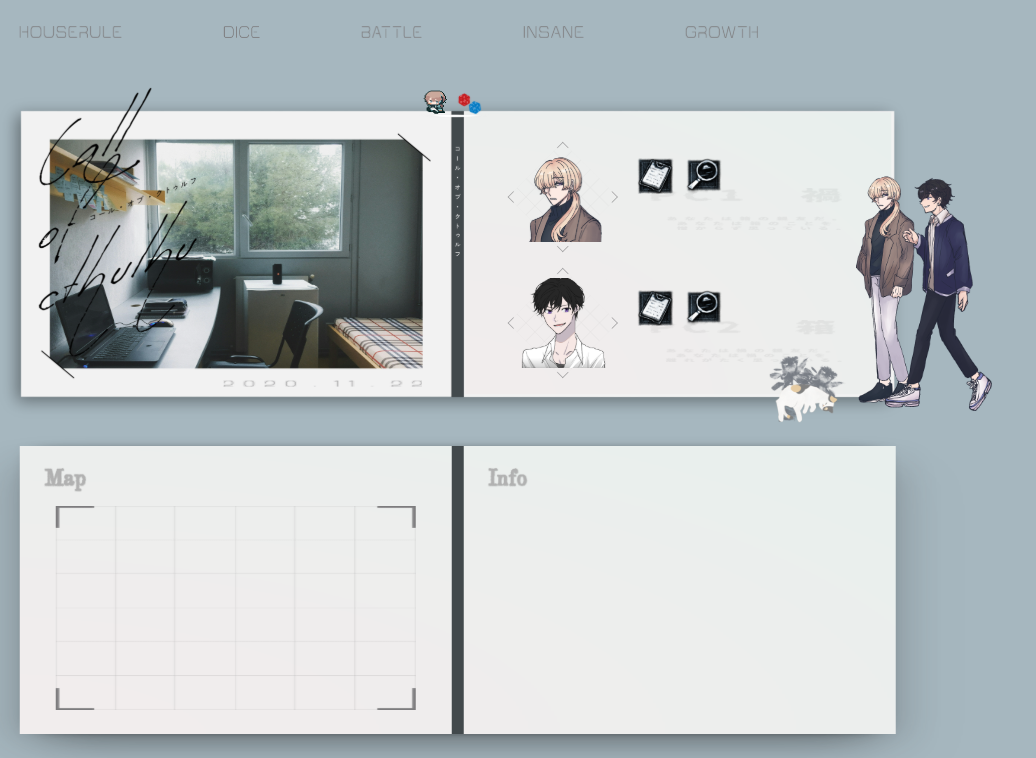Select the blonde character portrait
The height and width of the screenshot is (758, 1036).
[564, 200]
